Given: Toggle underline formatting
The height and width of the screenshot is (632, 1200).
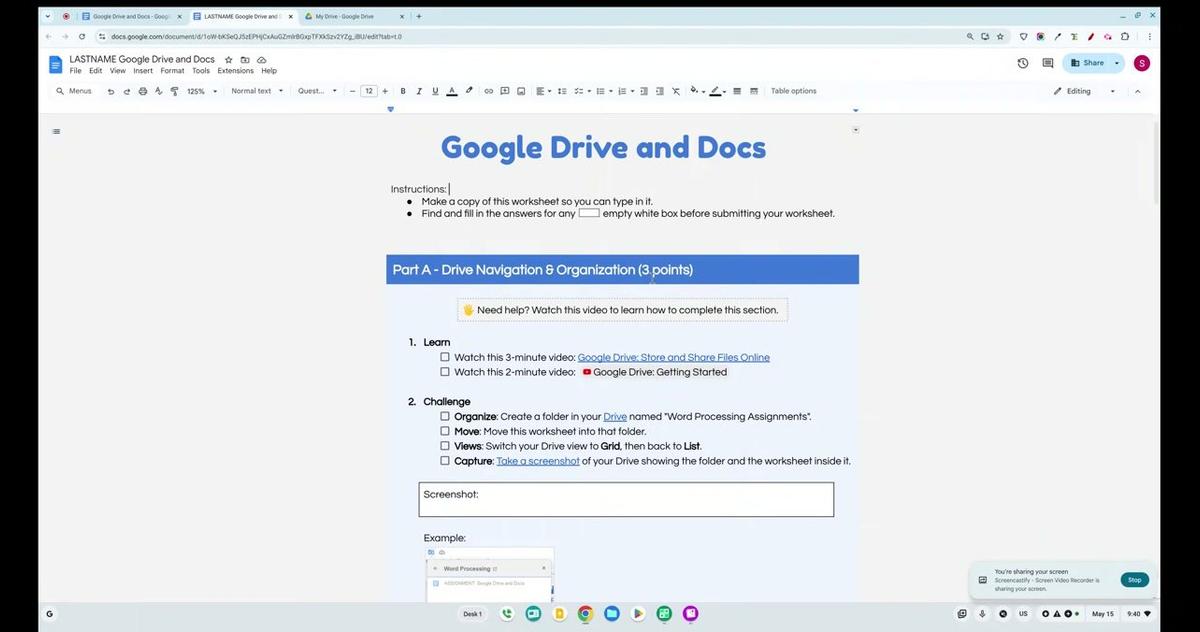Looking at the screenshot, I should [x=435, y=91].
